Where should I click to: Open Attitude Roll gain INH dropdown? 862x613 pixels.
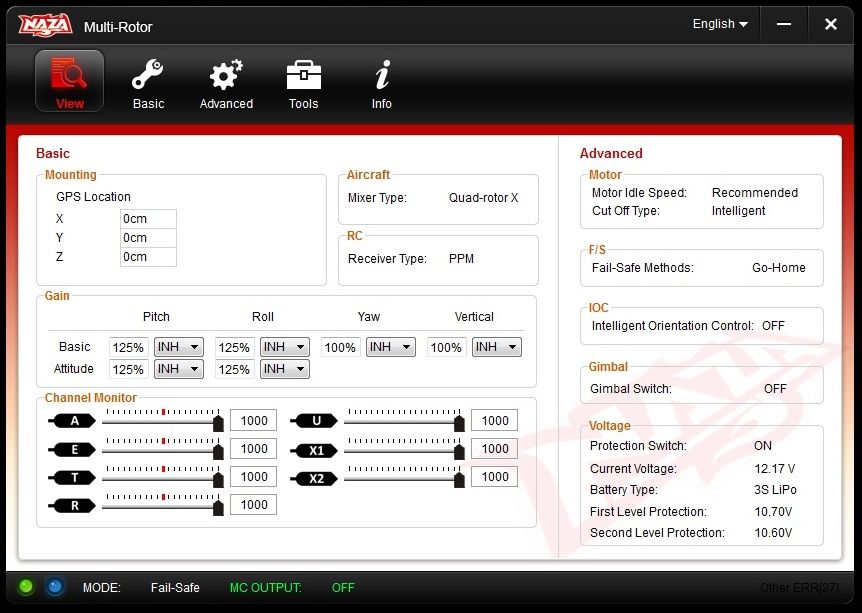[285, 369]
